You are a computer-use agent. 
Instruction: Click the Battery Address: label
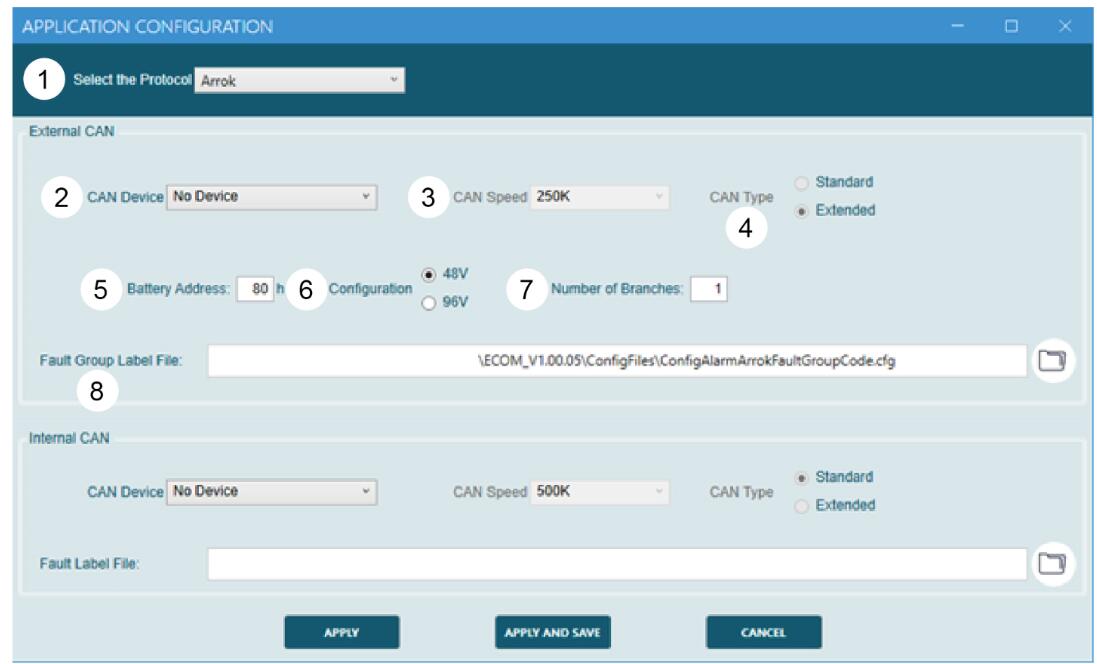[x=178, y=289]
